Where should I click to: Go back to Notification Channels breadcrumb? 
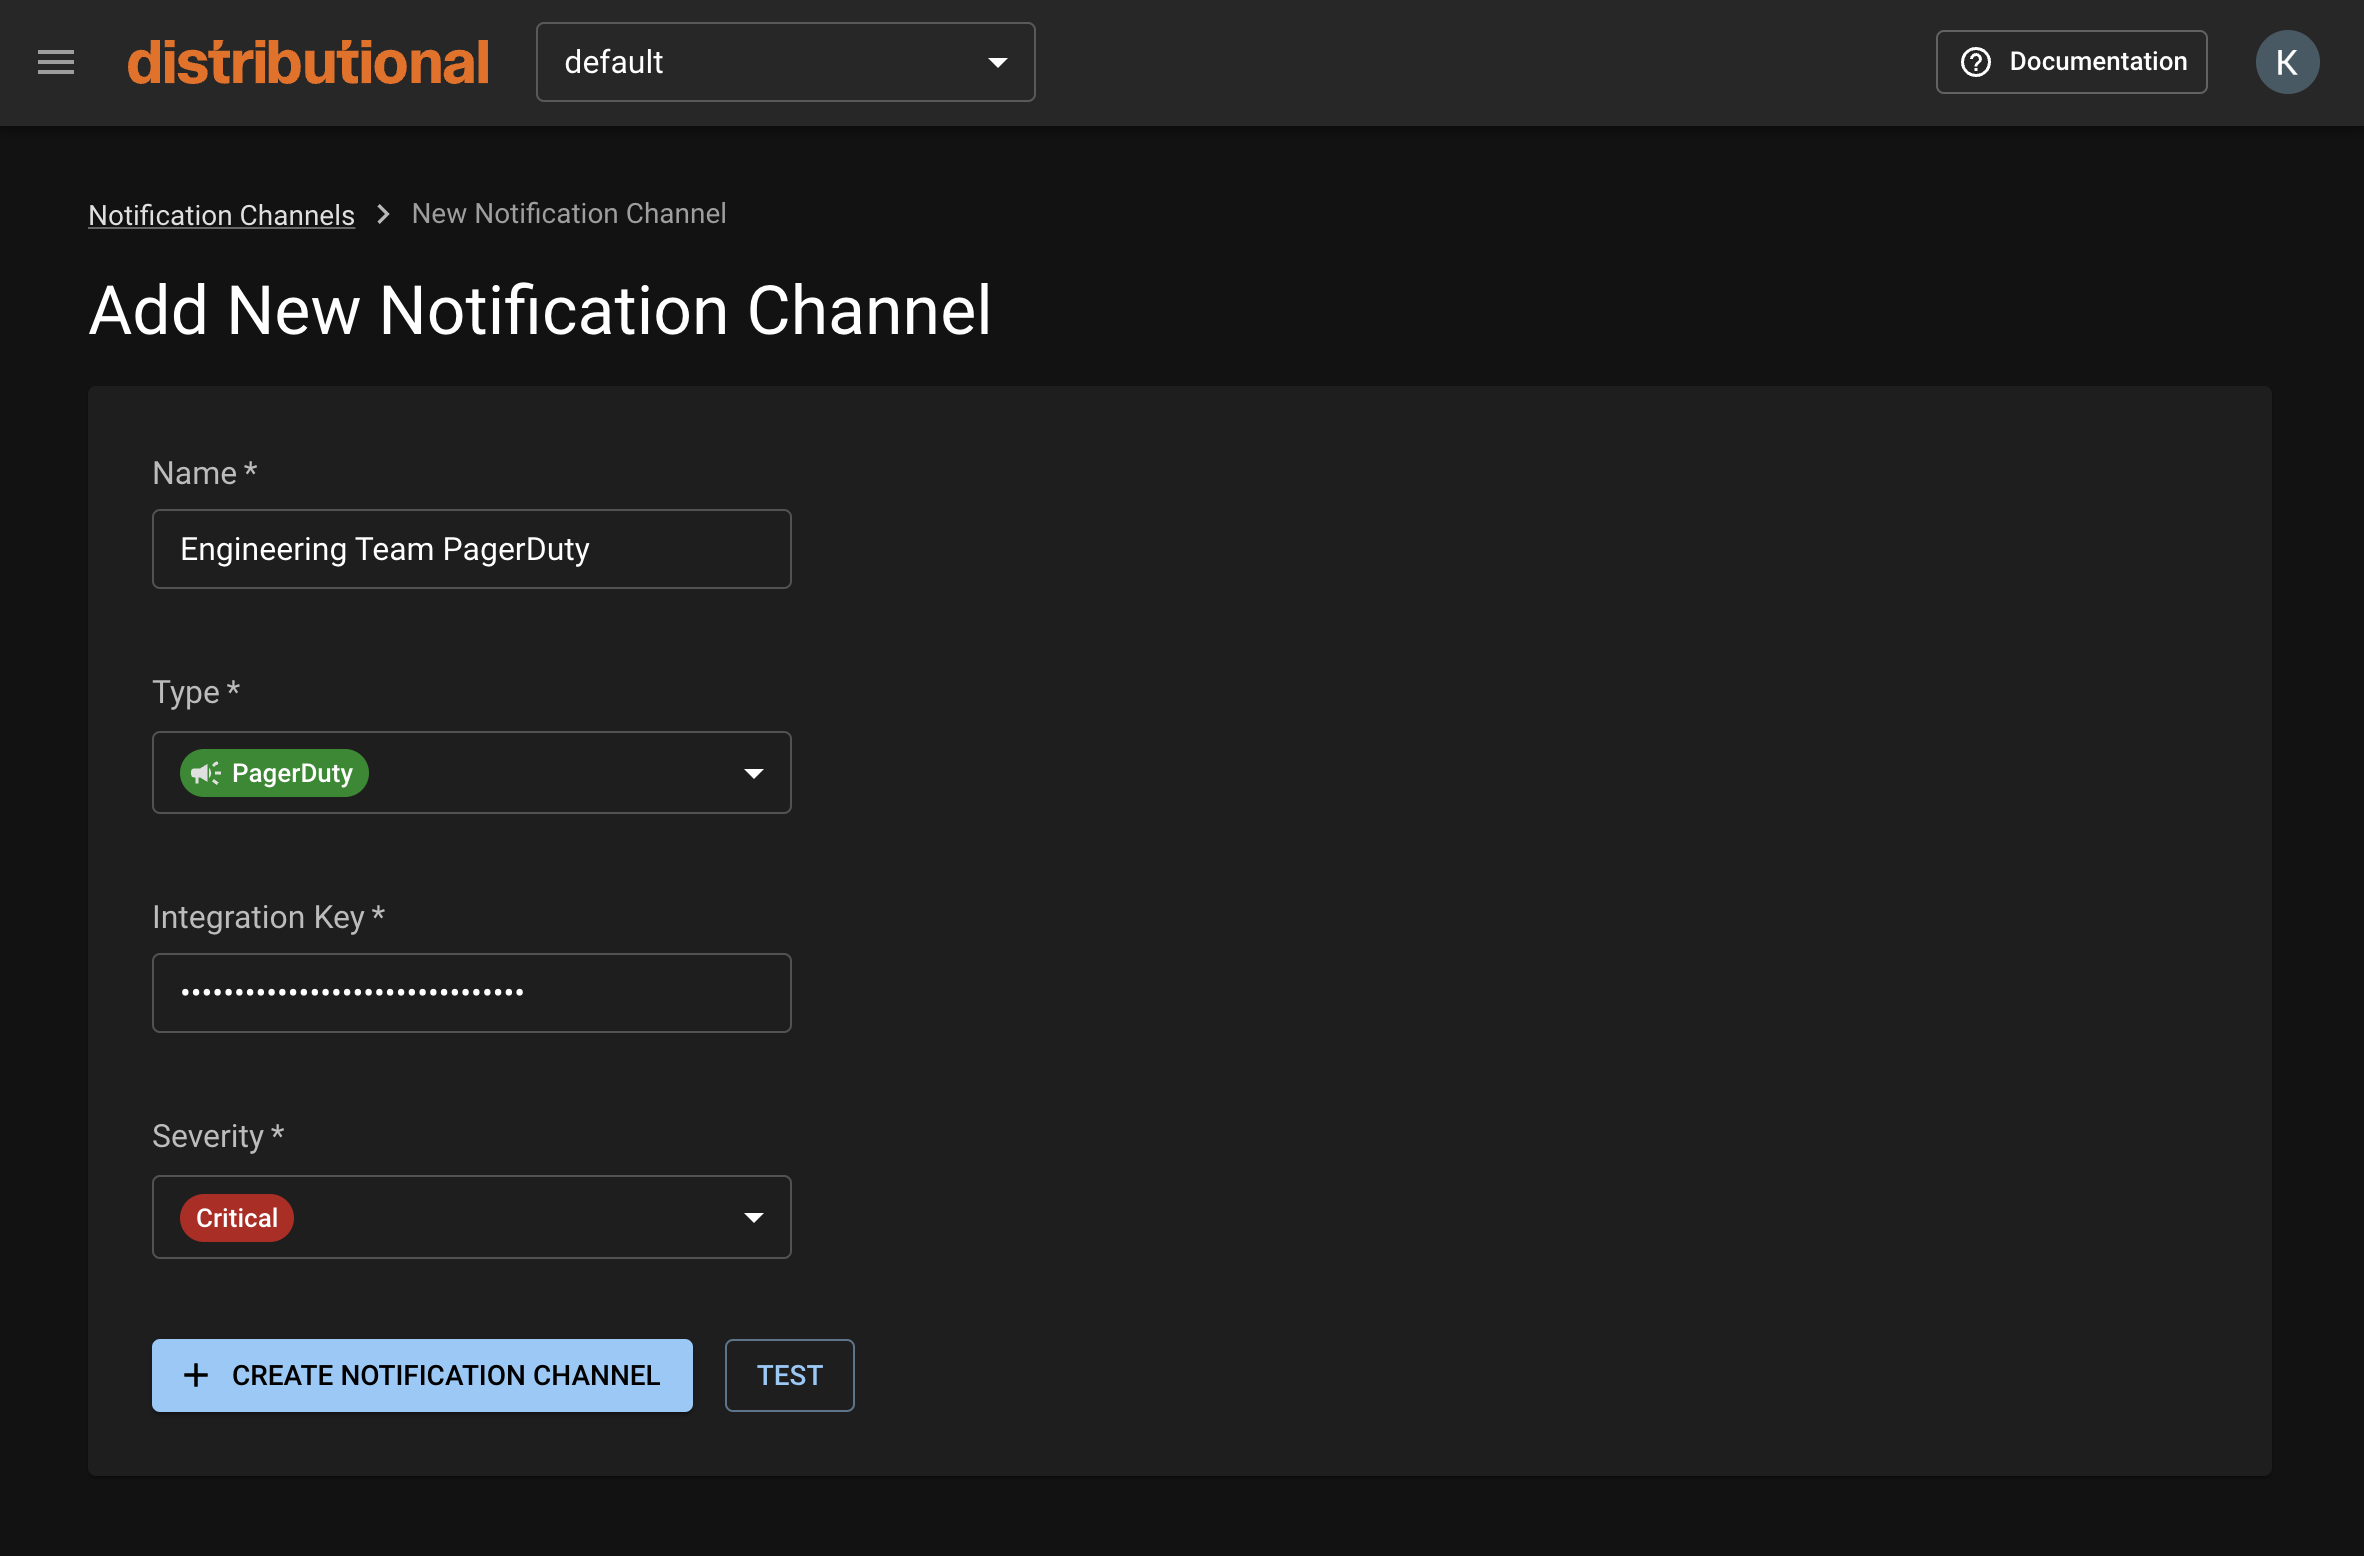click(221, 215)
